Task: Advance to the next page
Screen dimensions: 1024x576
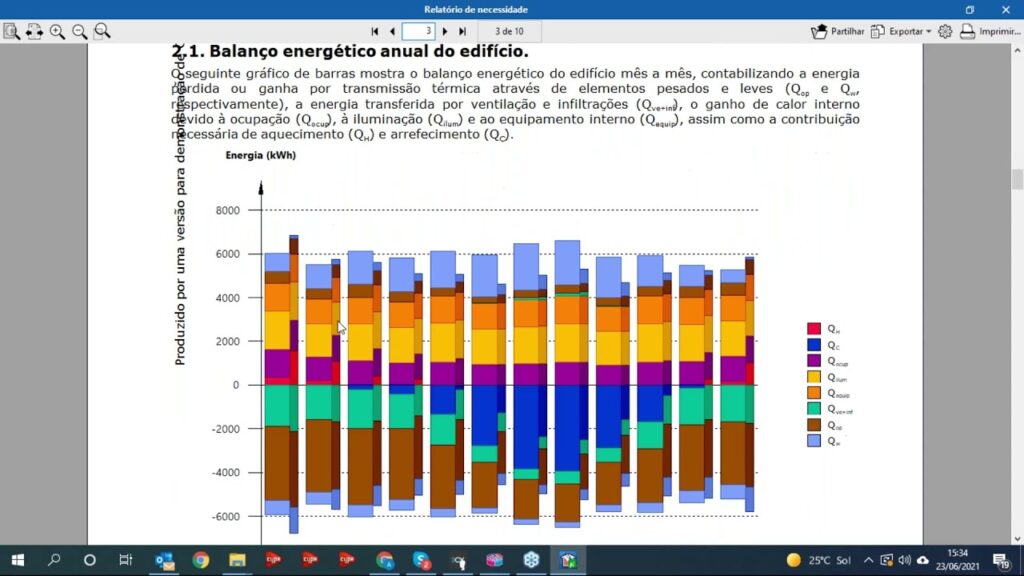Action: click(445, 31)
